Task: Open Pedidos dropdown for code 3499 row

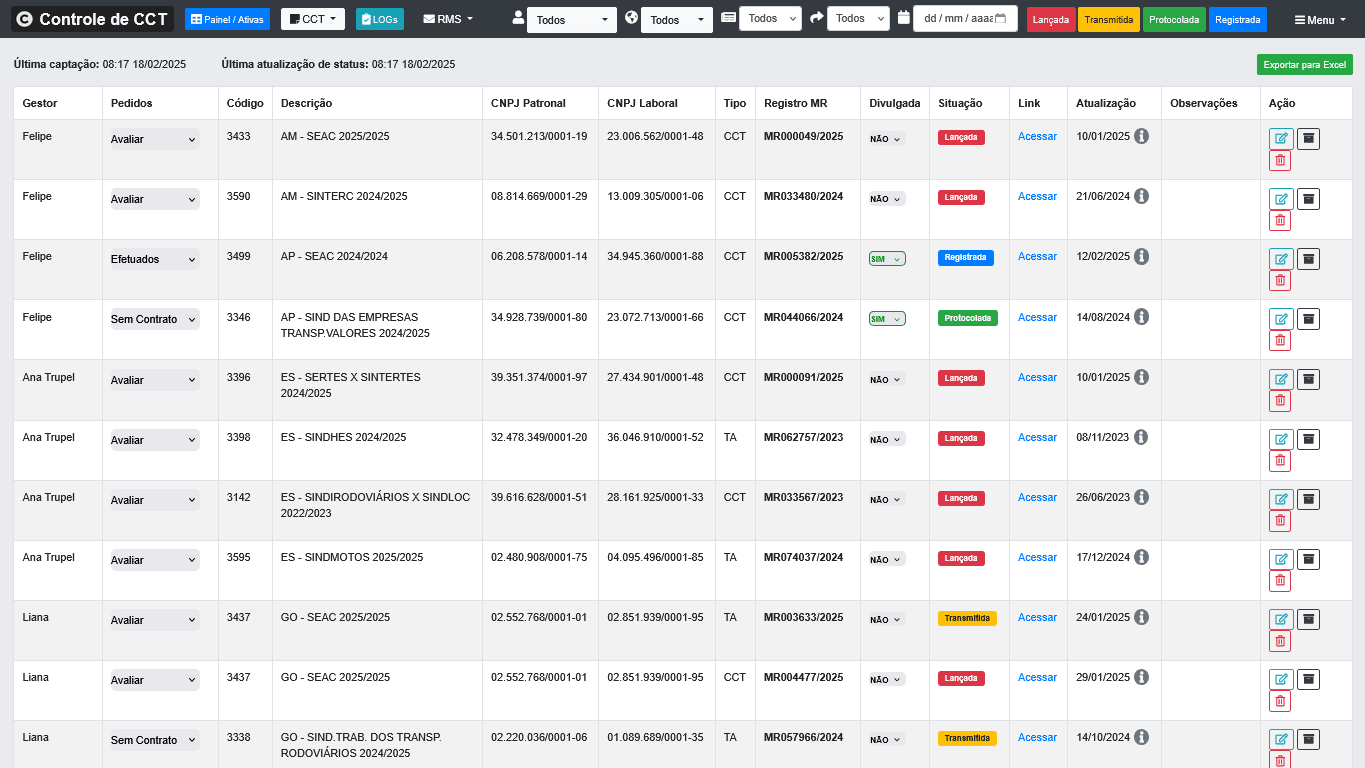Action: click(155, 259)
